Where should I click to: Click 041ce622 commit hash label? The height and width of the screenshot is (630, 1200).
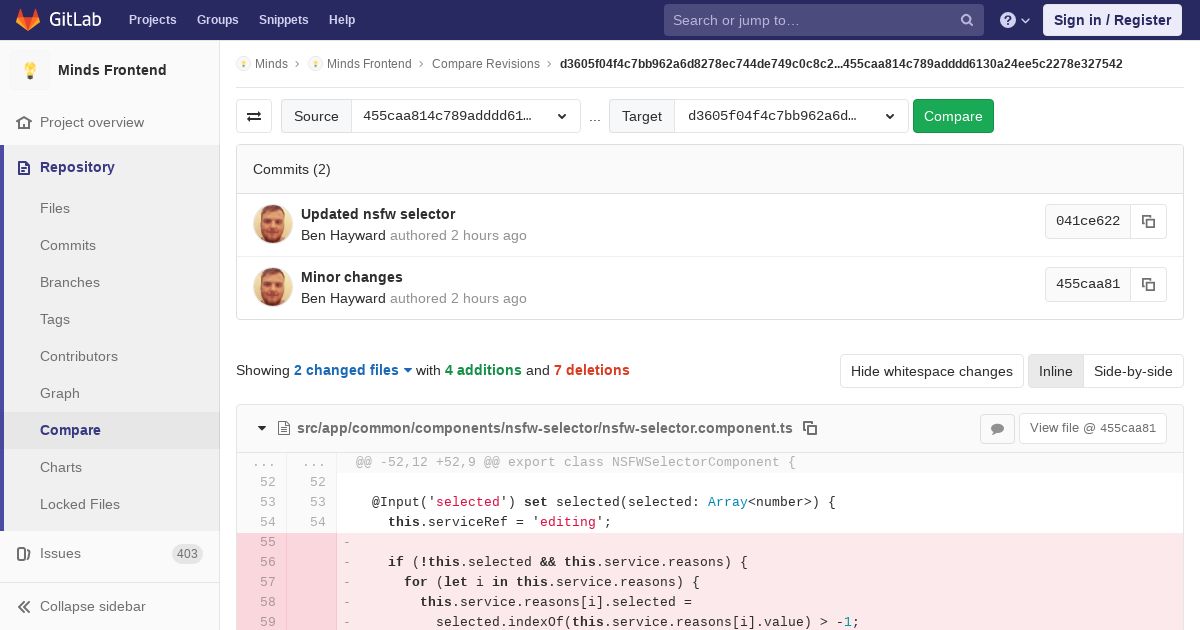[1088, 221]
